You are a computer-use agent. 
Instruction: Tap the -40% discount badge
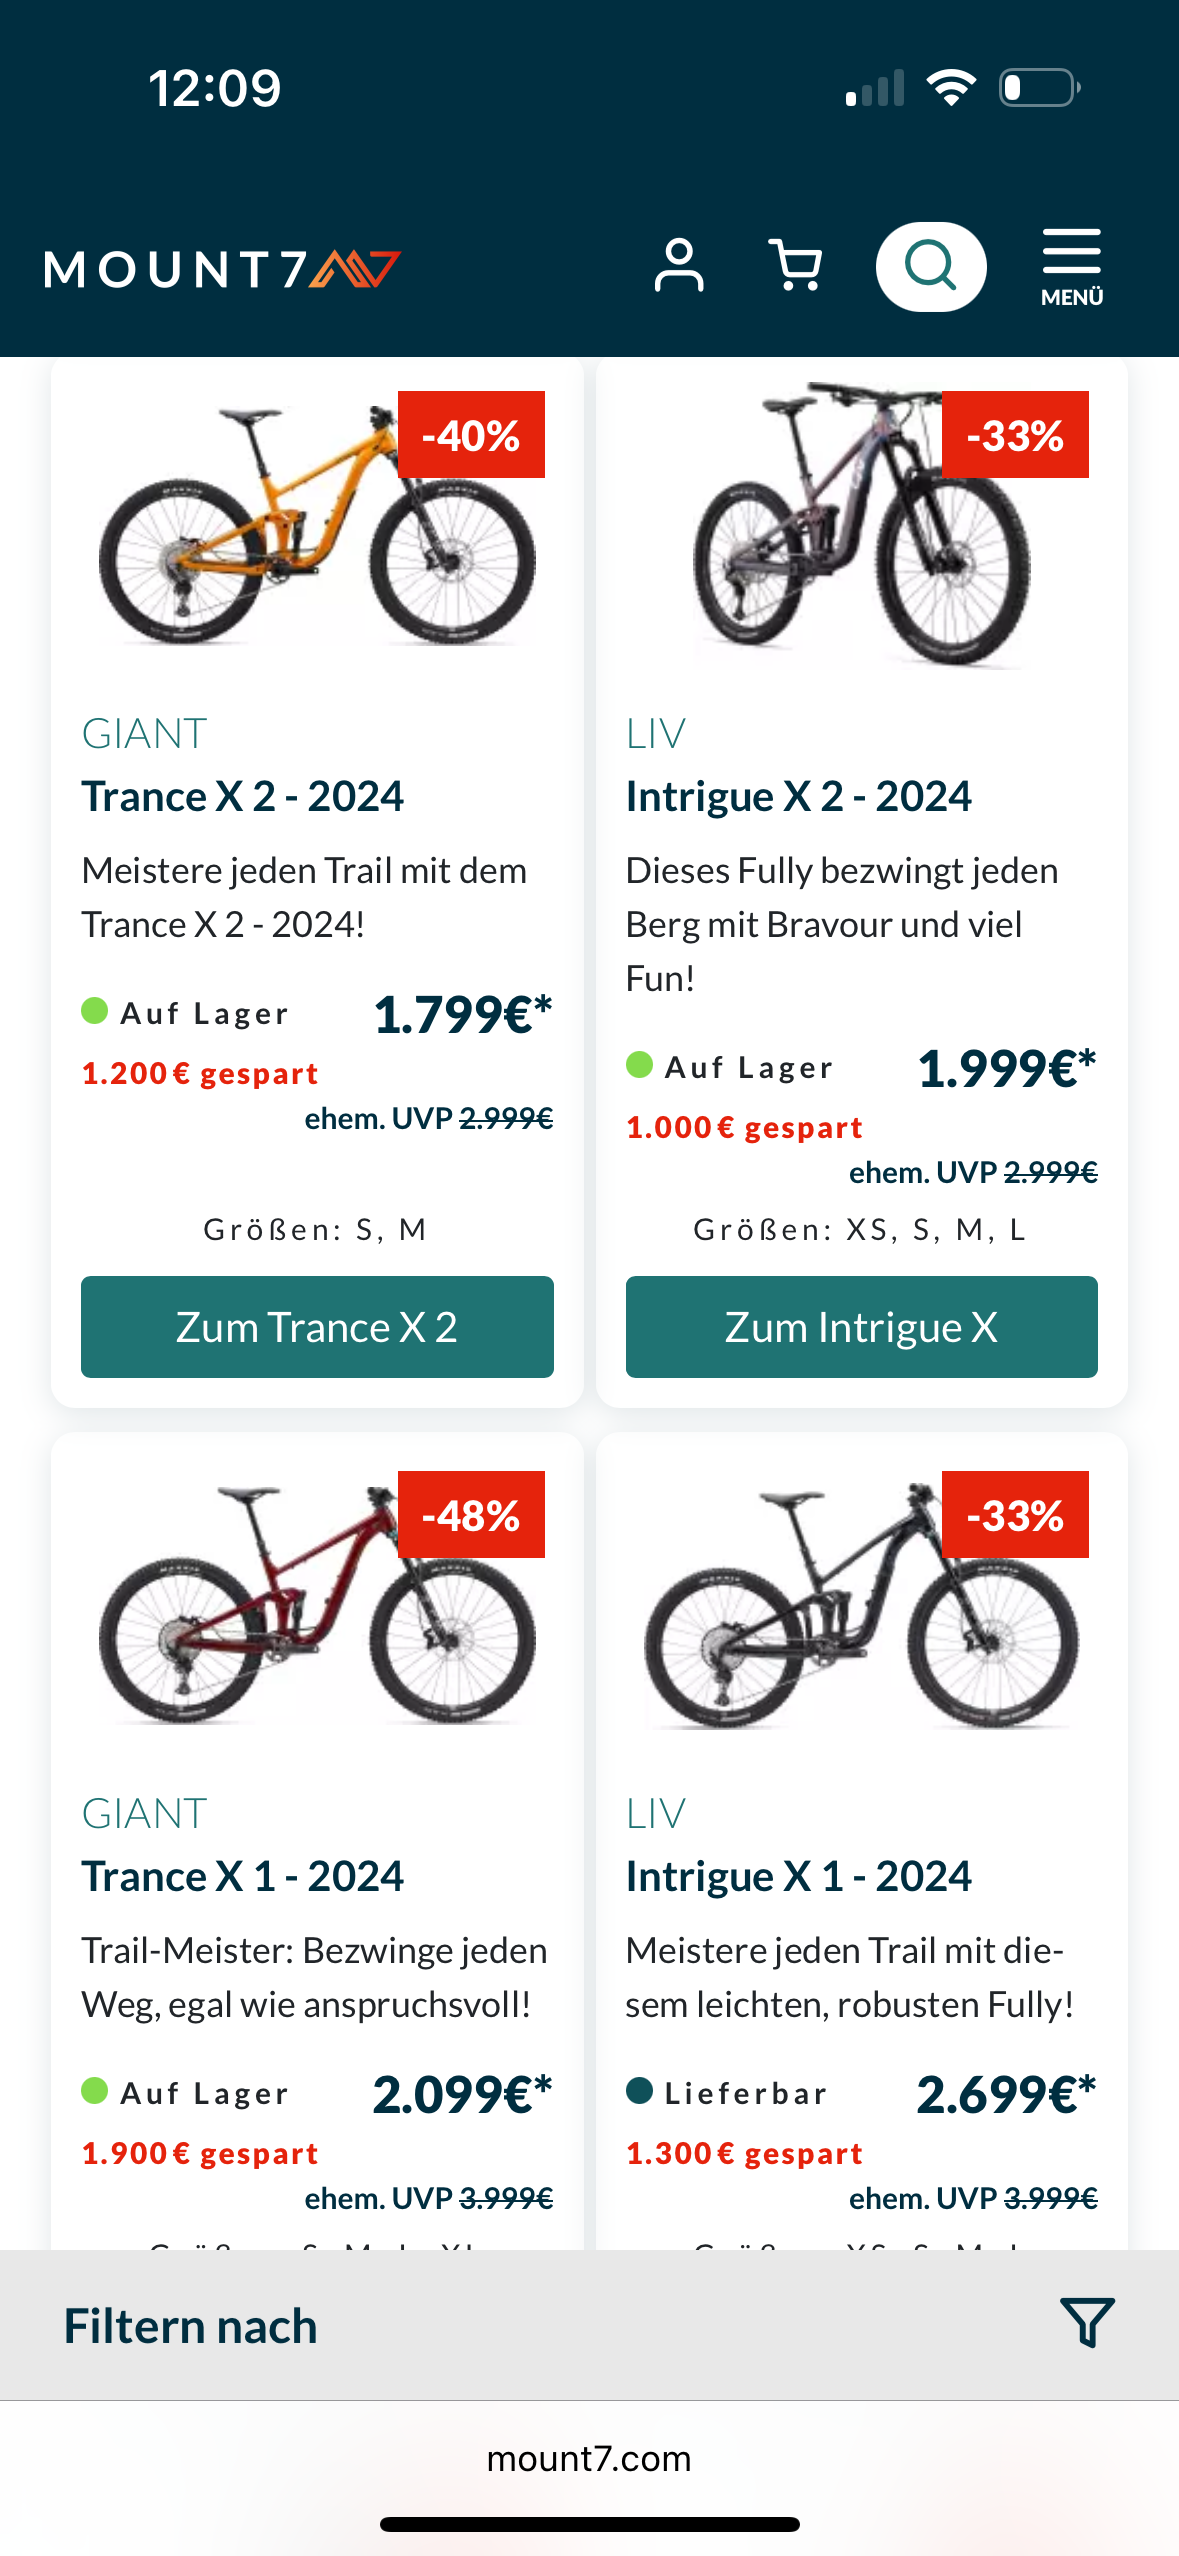pos(471,435)
